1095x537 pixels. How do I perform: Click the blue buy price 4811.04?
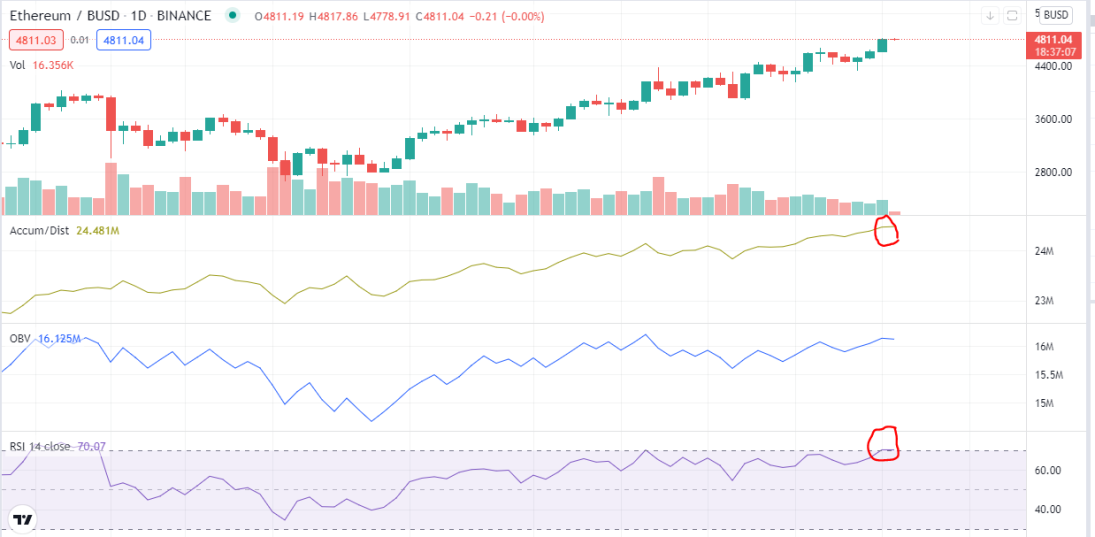coord(123,41)
